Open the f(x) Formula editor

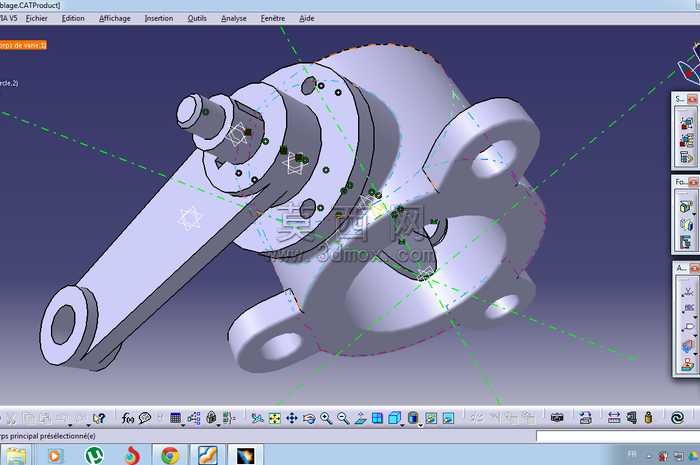coord(128,418)
